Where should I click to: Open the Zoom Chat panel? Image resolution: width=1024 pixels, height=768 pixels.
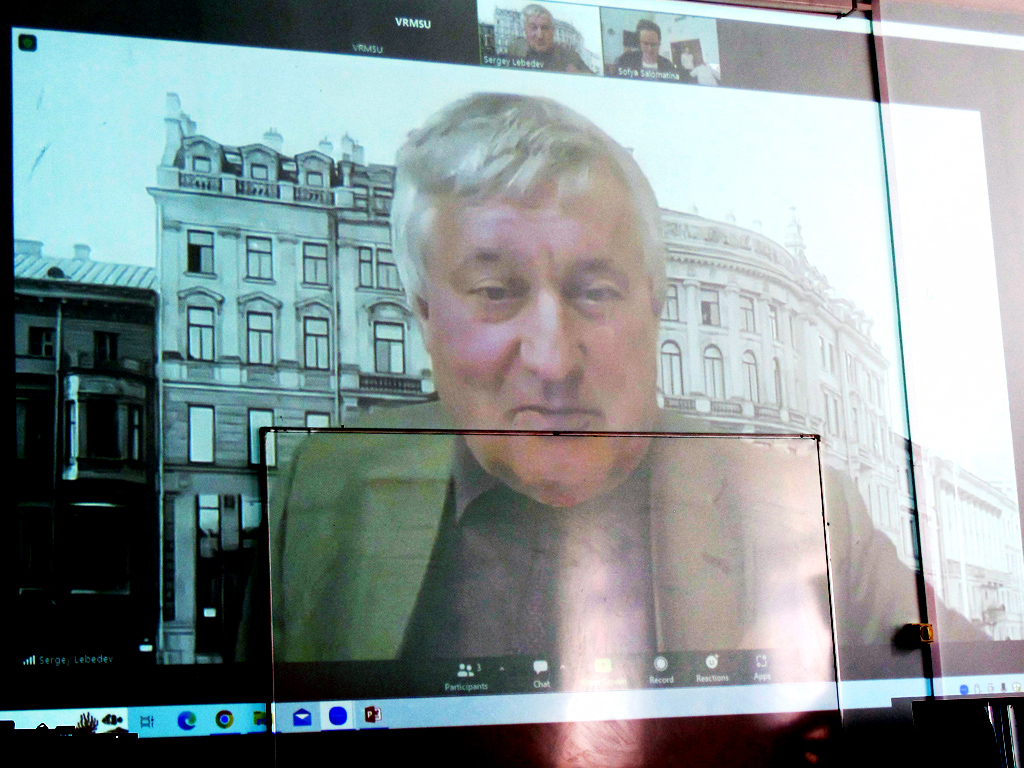[541, 675]
